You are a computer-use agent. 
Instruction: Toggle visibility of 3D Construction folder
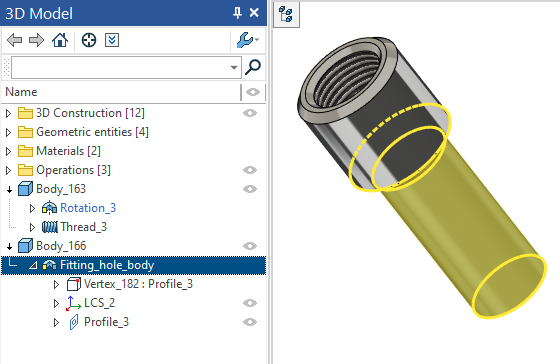[x=250, y=113]
